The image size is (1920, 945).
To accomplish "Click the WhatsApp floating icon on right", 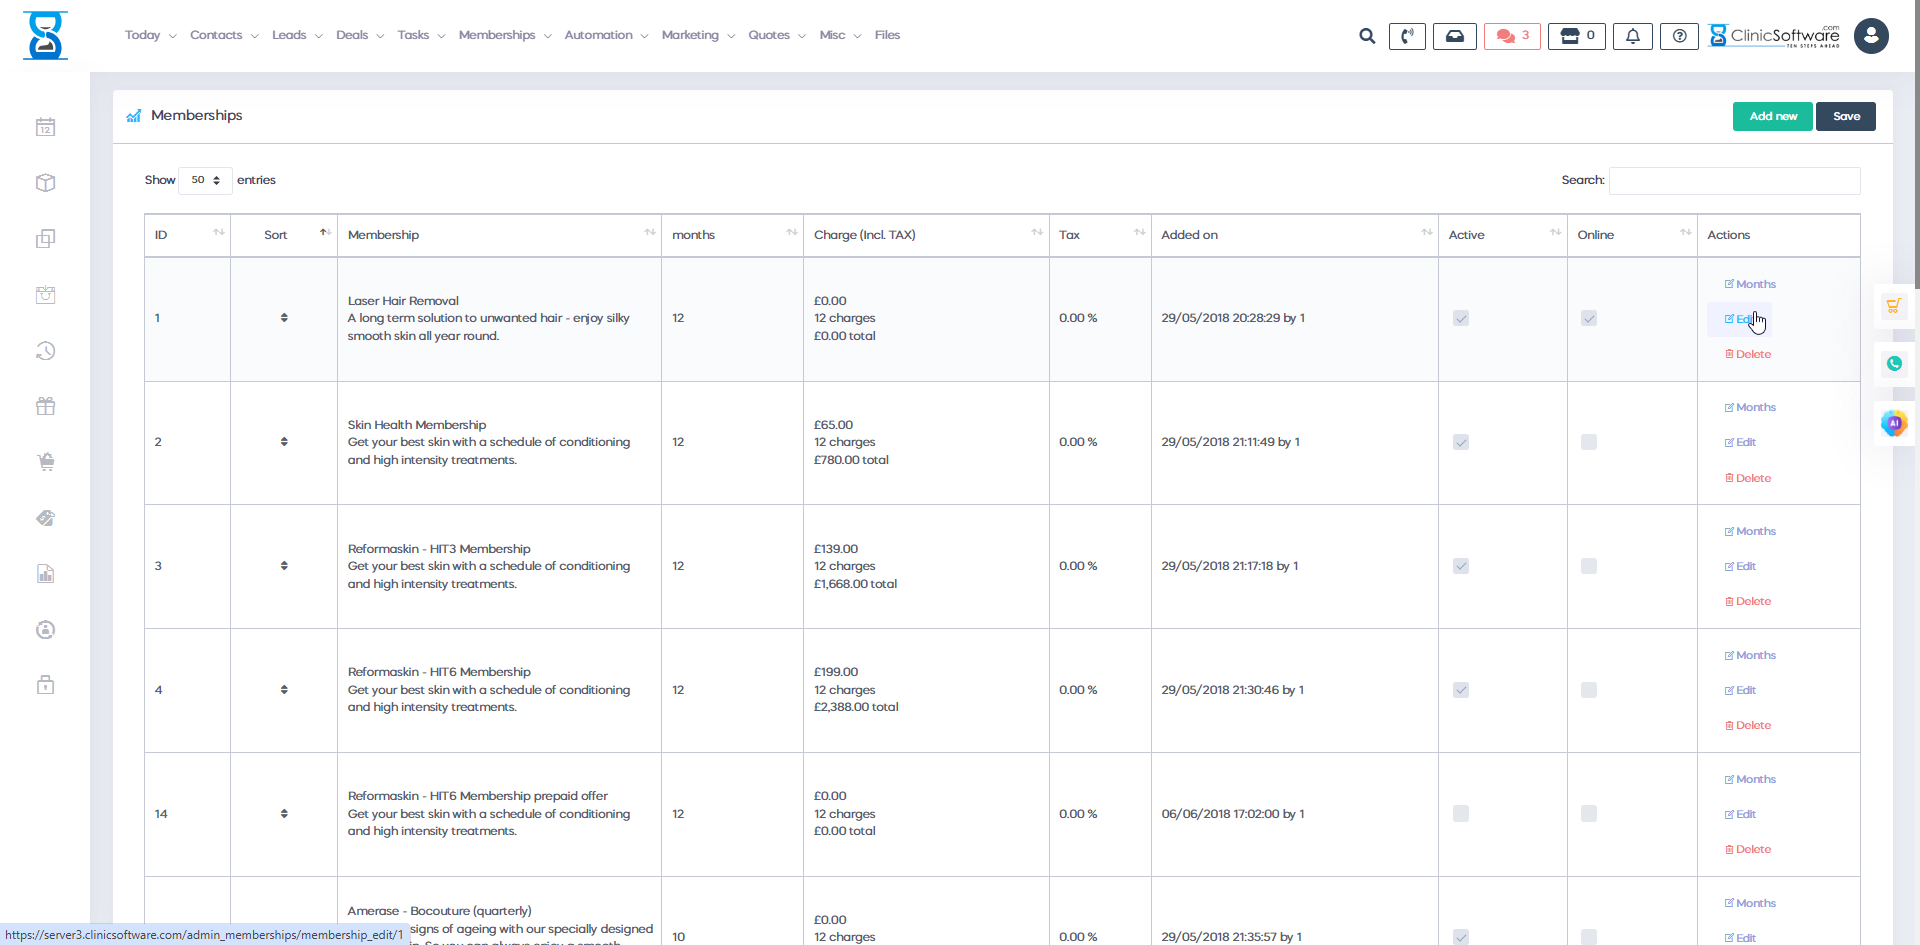I will 1894,364.
